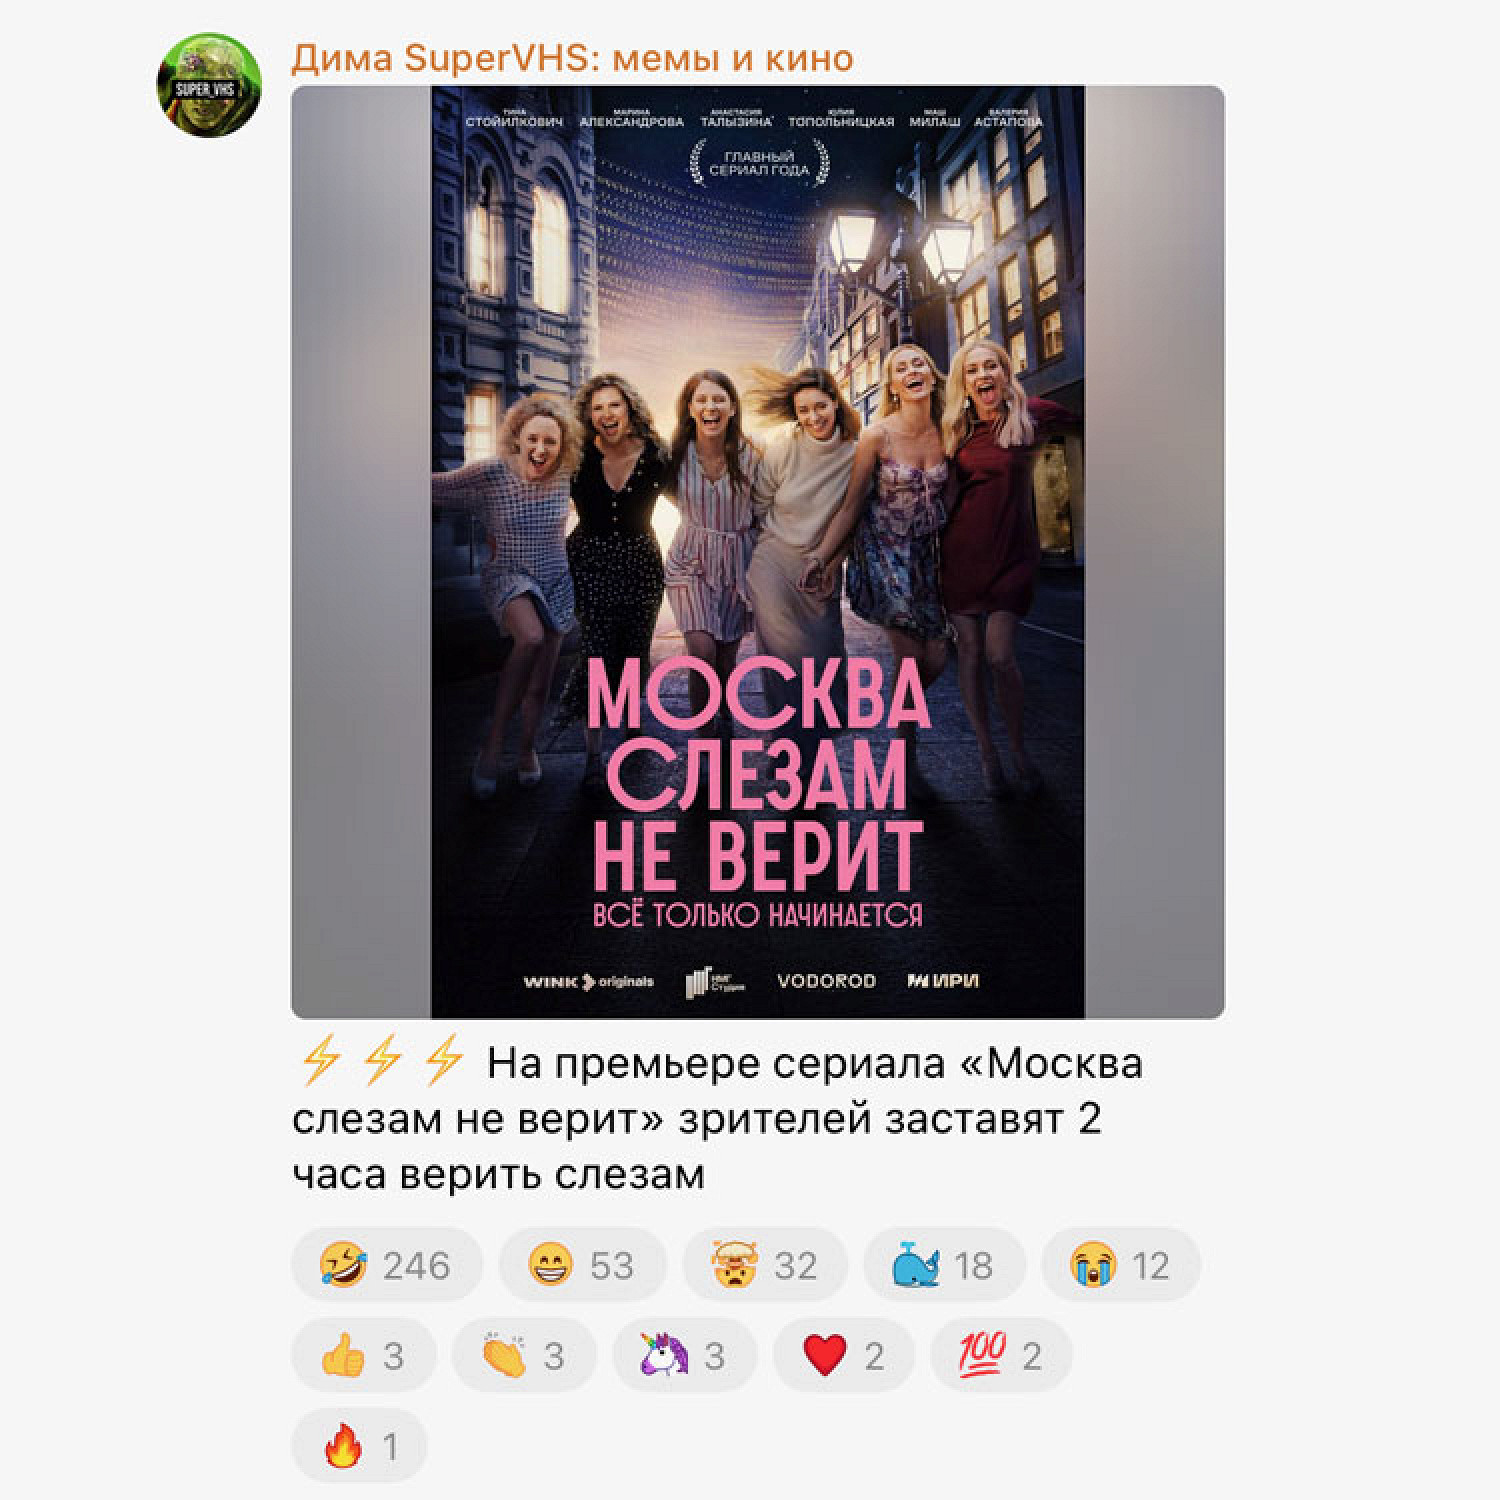Add the exploding head reaction with 32

click(765, 1265)
